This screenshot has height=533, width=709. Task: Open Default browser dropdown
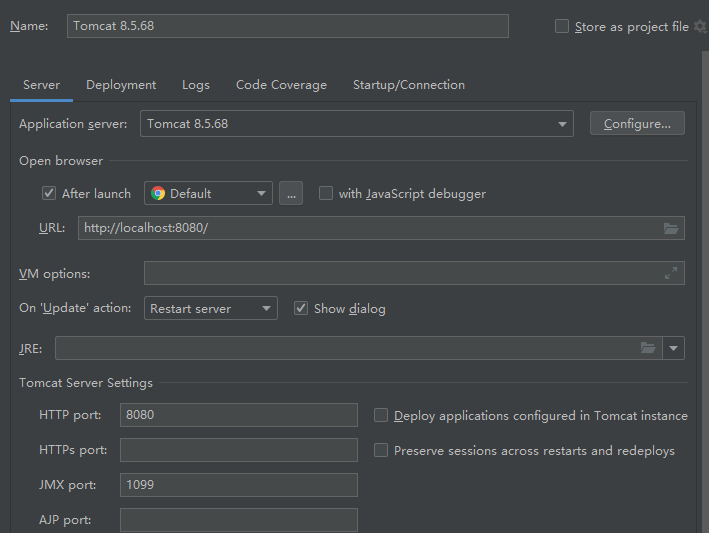click(x=208, y=193)
